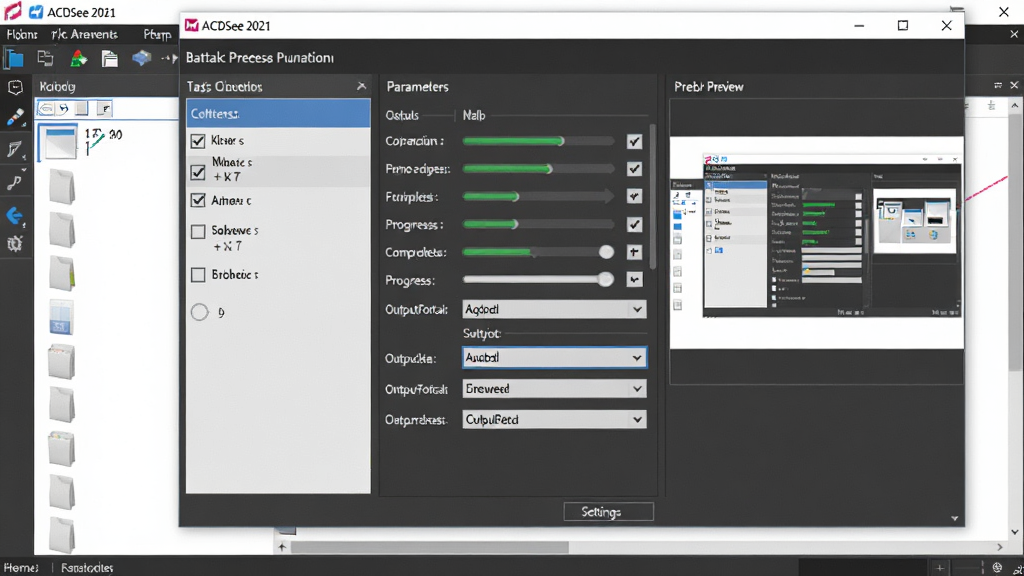
Task: Click the globe icon in the bottom status bar
Action: click(997, 568)
